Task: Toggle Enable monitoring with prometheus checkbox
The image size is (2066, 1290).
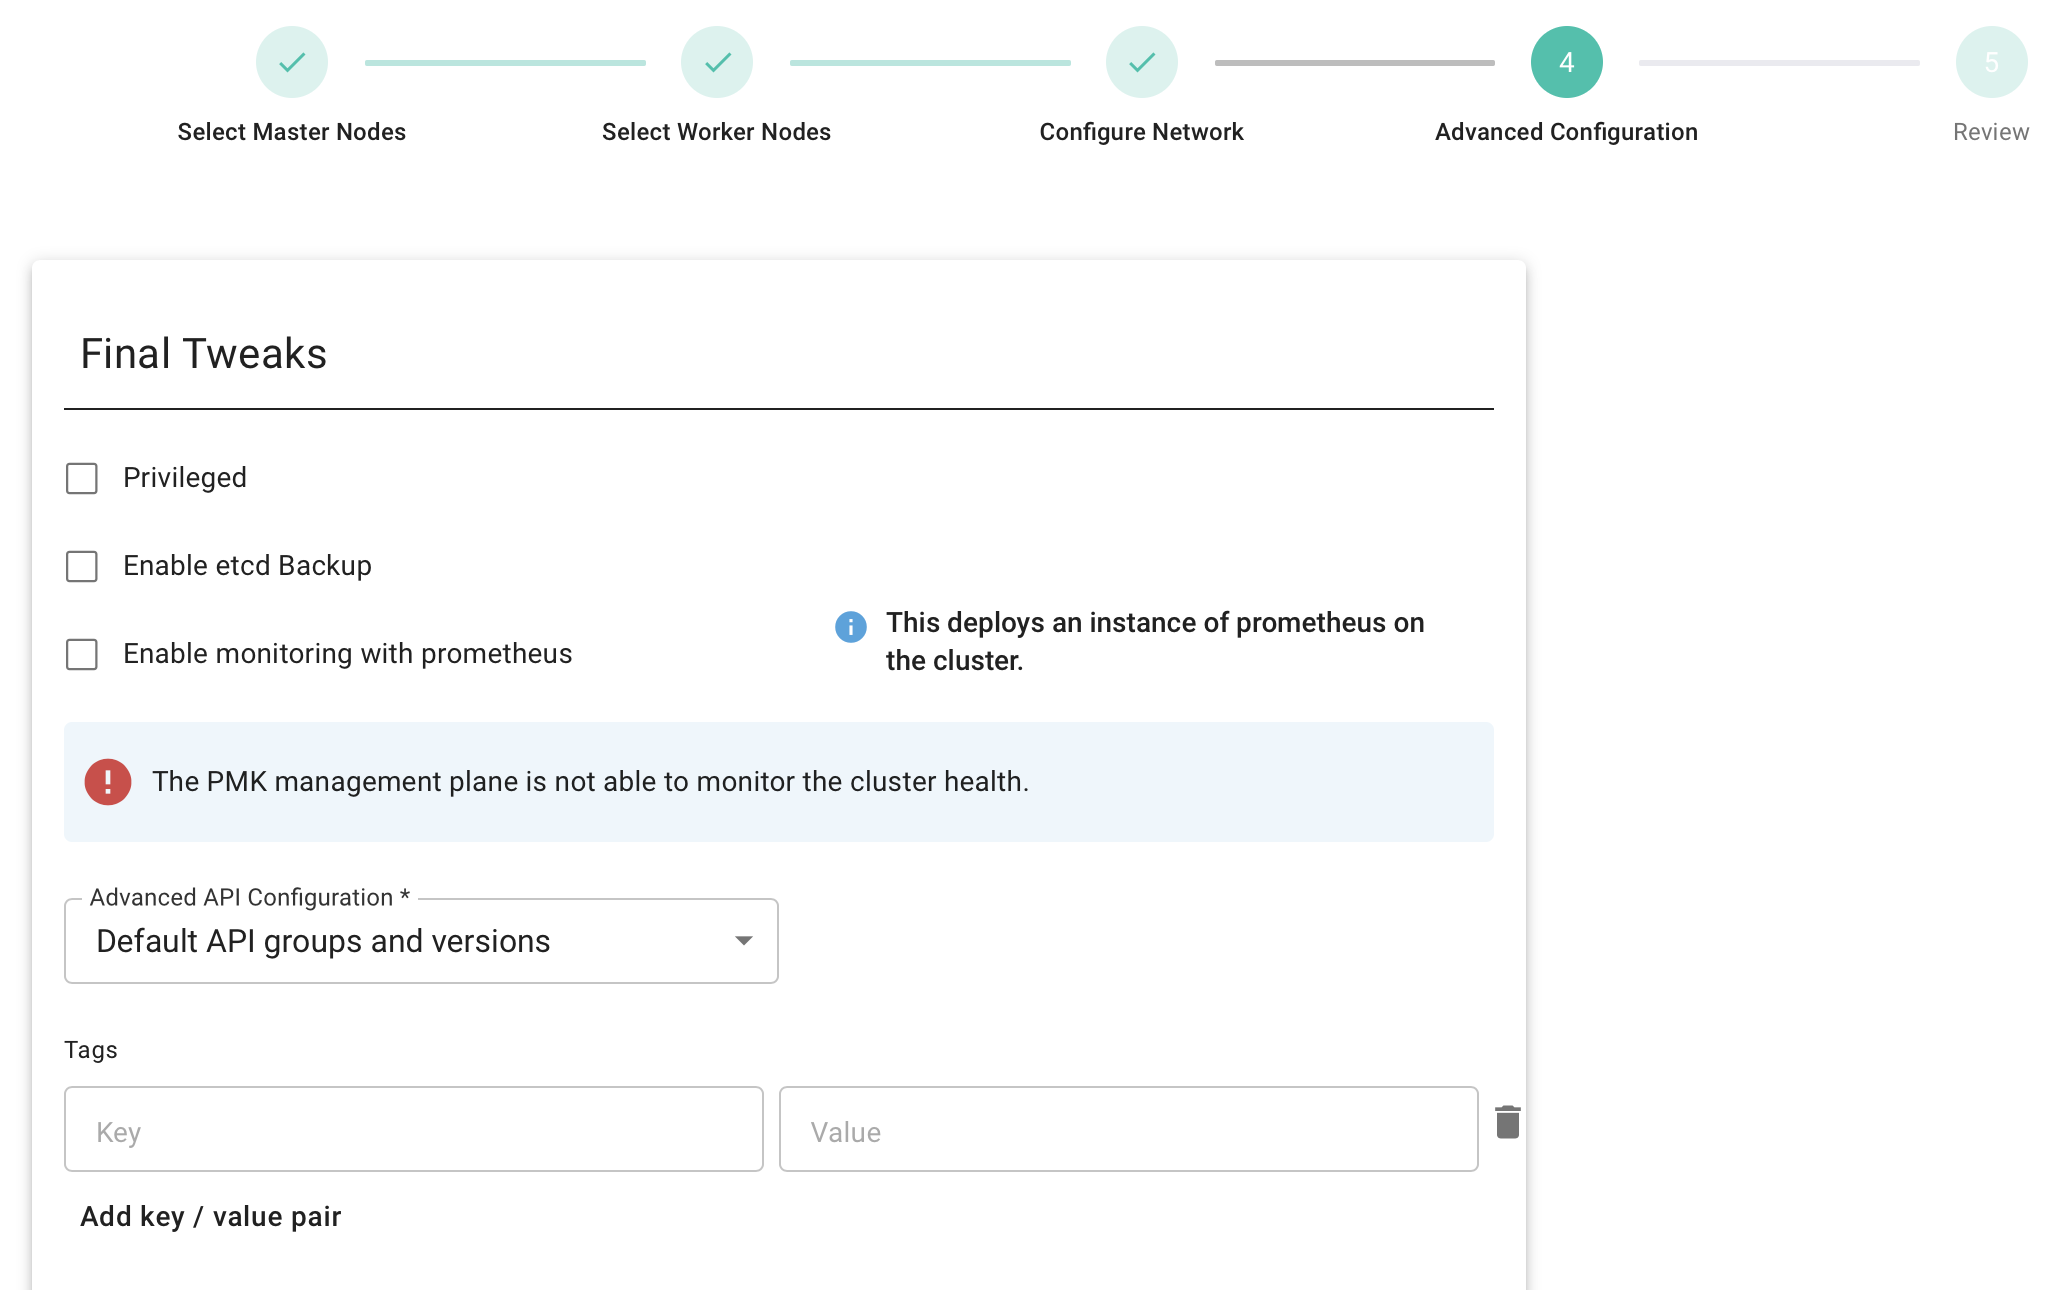Action: coord(82,654)
